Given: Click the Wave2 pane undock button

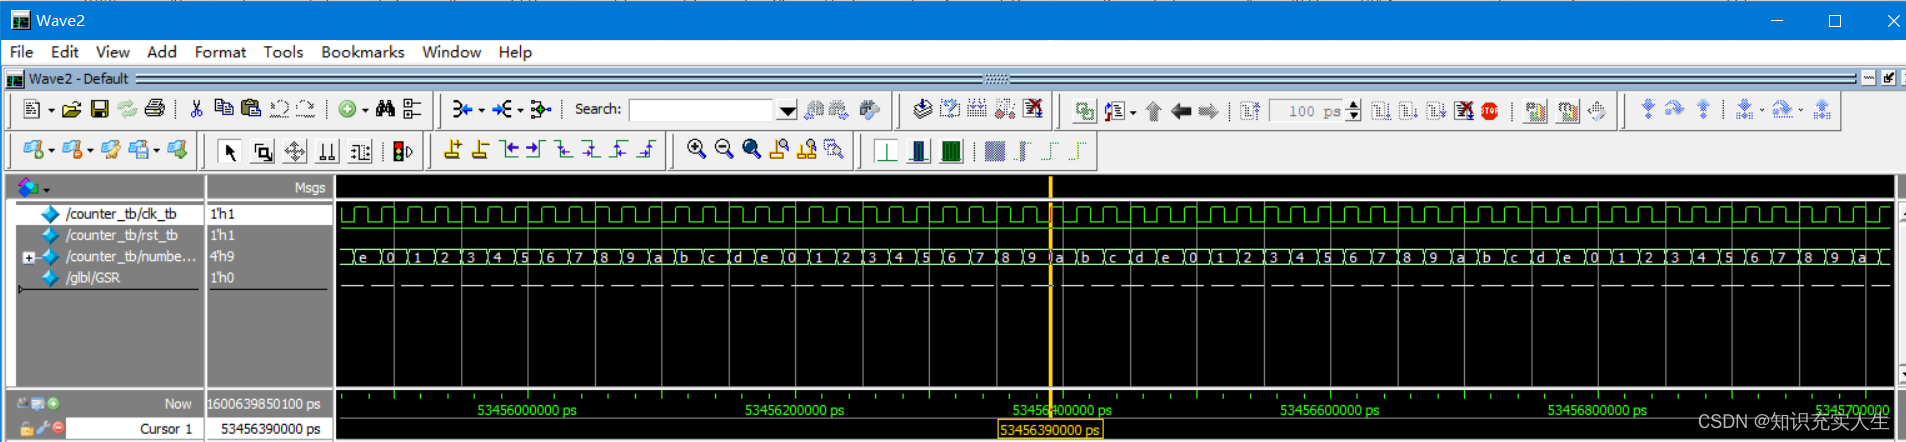Looking at the screenshot, I should [1888, 78].
